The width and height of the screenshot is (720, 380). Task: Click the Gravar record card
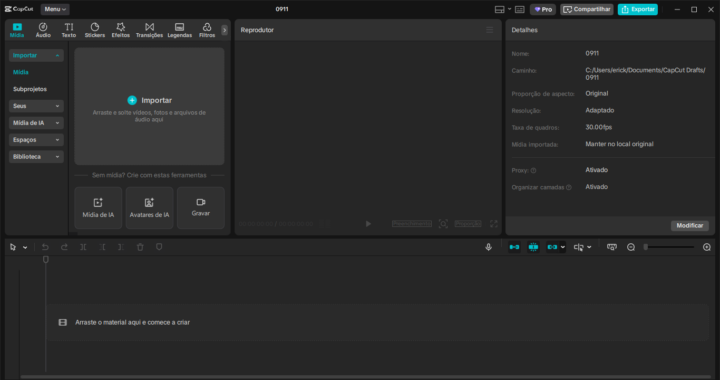coord(201,208)
